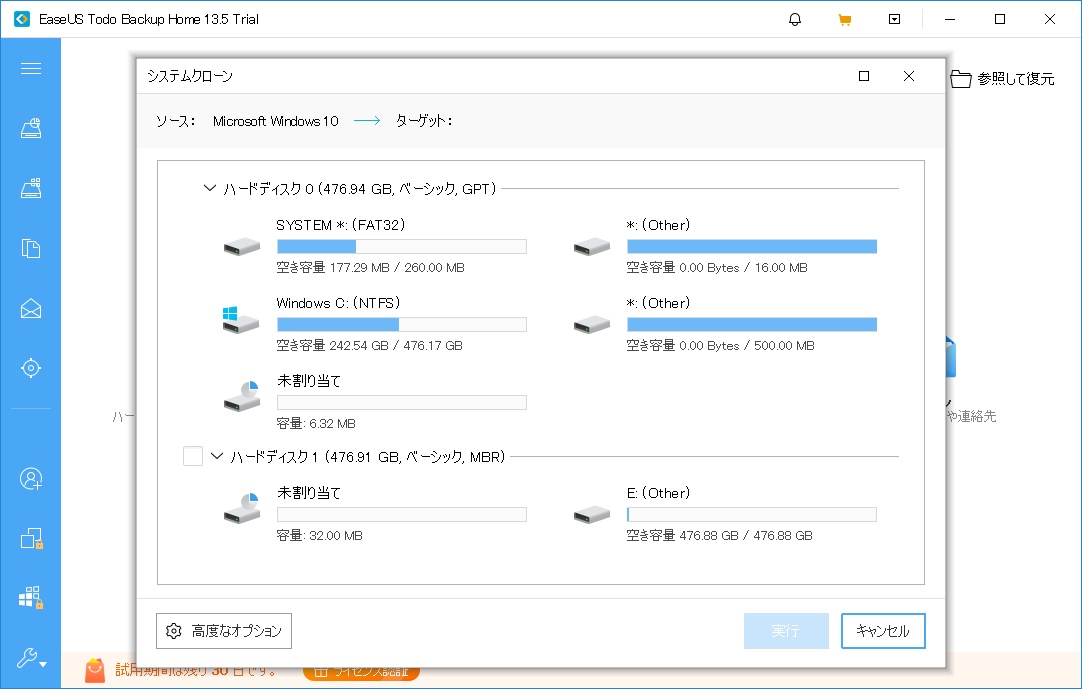Open System Clone sidebar icon with lock
Viewport: 1082px width, 689px height.
click(x=31, y=598)
